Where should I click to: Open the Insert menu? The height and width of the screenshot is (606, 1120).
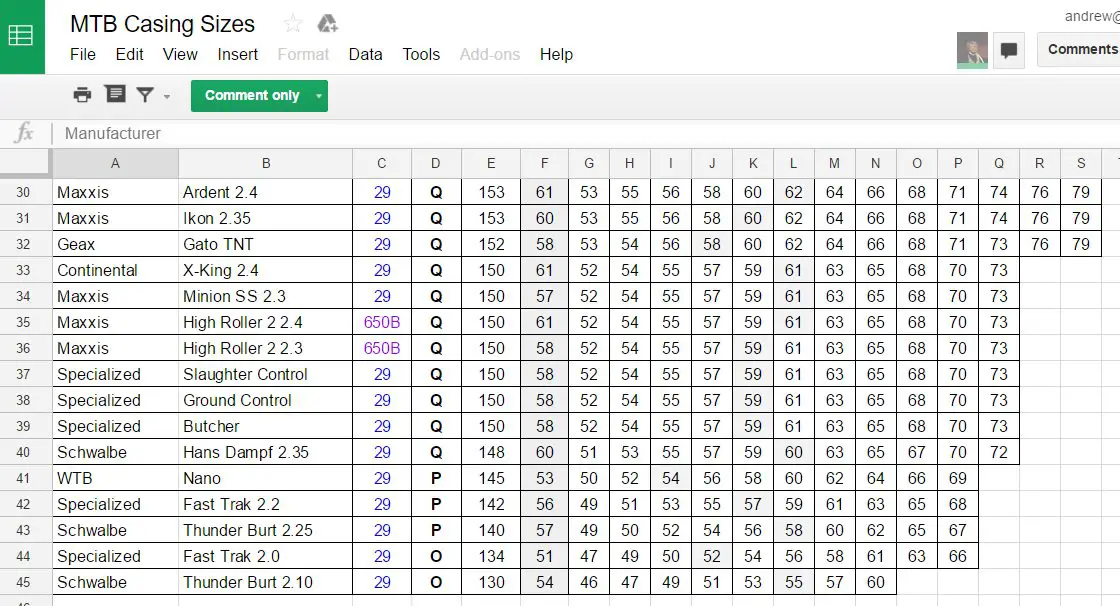click(237, 54)
